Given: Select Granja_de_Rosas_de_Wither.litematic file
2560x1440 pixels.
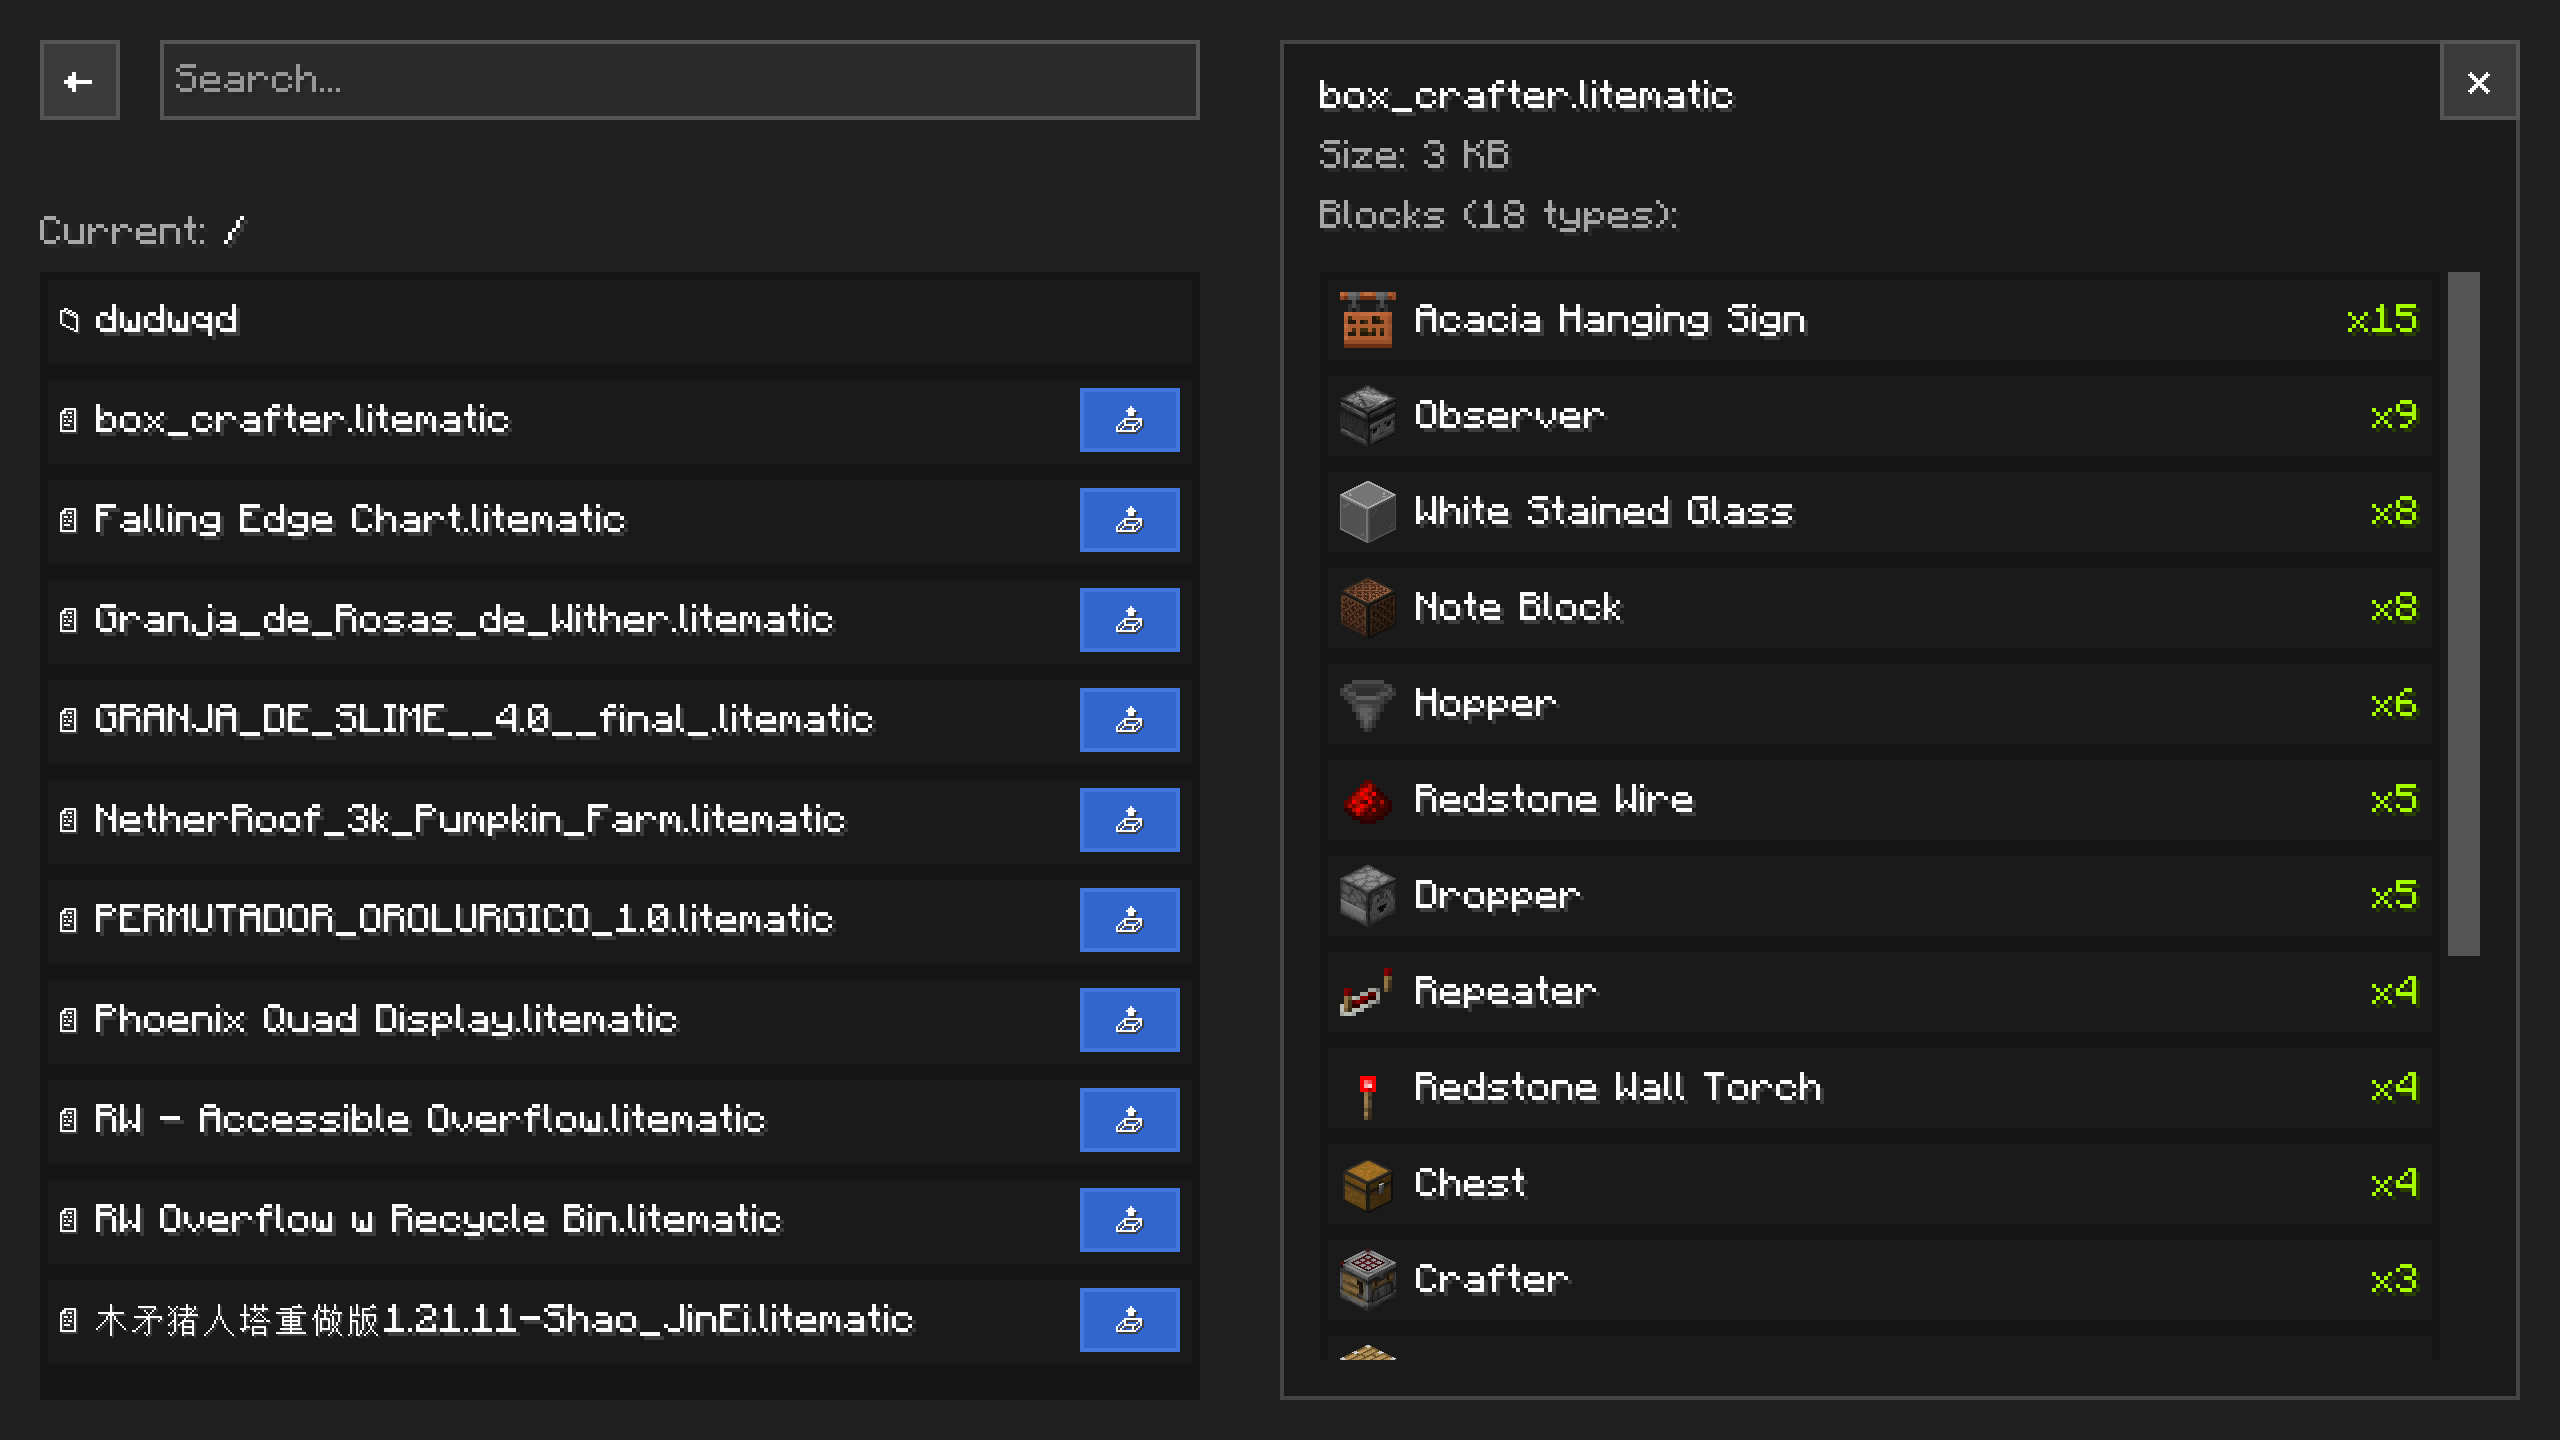Looking at the screenshot, I should pos(463,620).
